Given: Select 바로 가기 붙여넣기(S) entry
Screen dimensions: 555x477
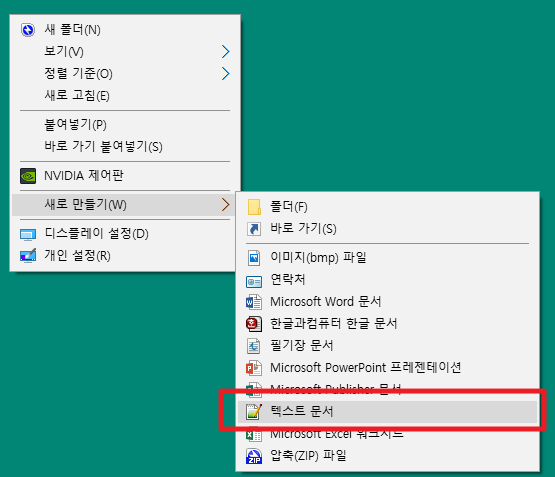Looking at the screenshot, I should click(125, 146).
